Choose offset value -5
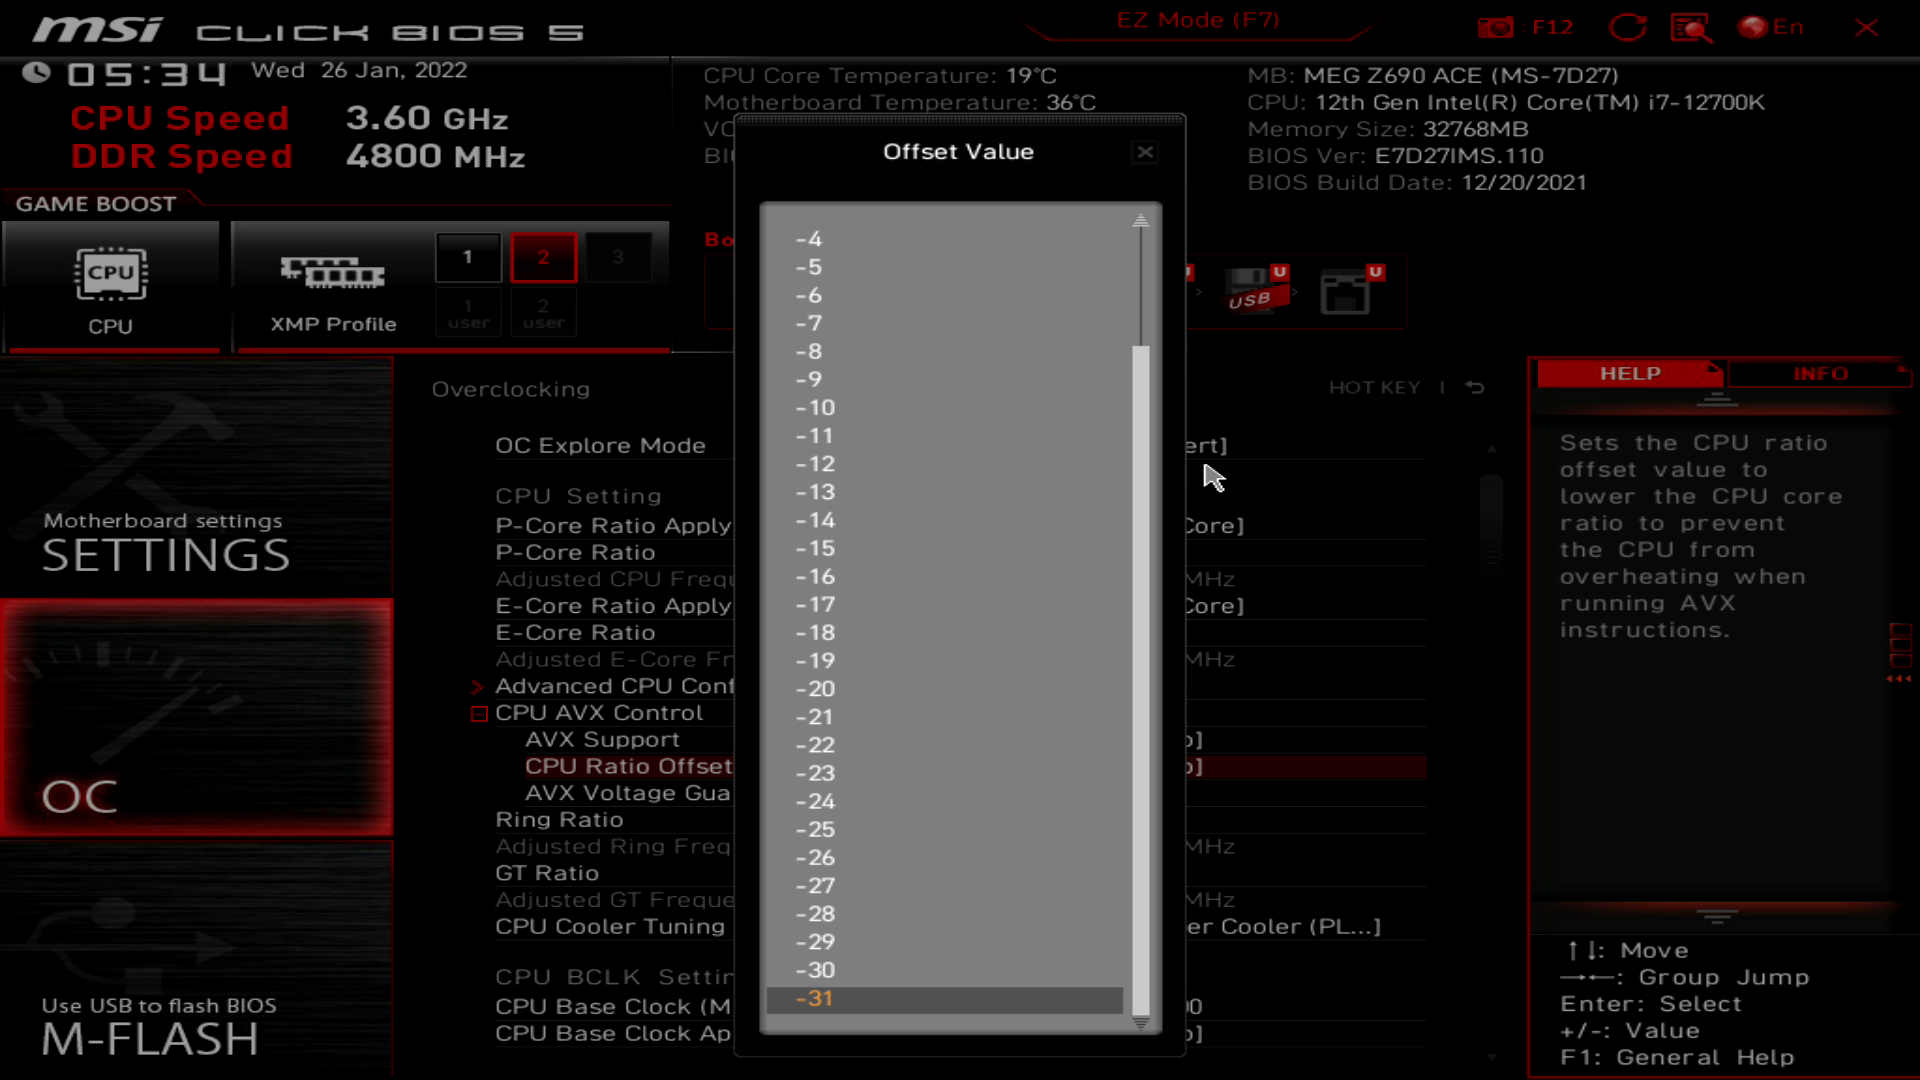The height and width of the screenshot is (1080, 1920). [x=944, y=267]
